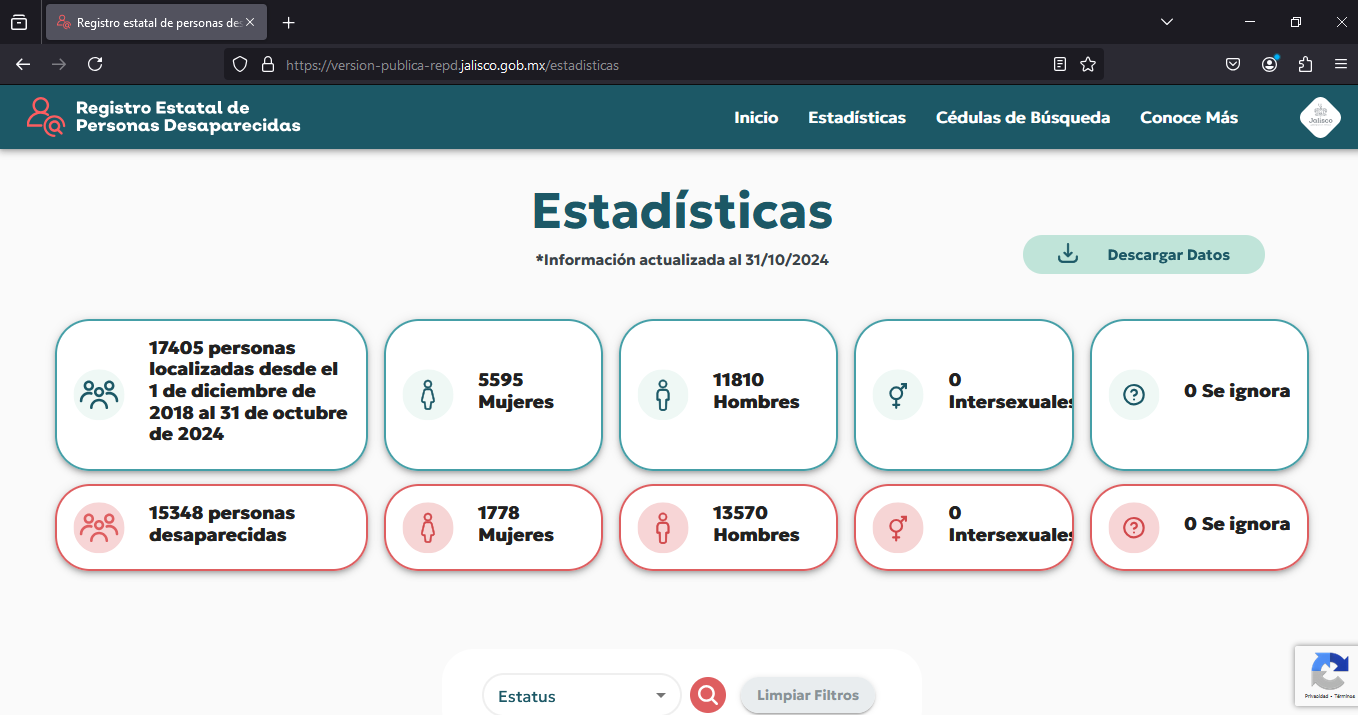Open a new browser tab
This screenshot has height=715, width=1358.
[x=289, y=22]
